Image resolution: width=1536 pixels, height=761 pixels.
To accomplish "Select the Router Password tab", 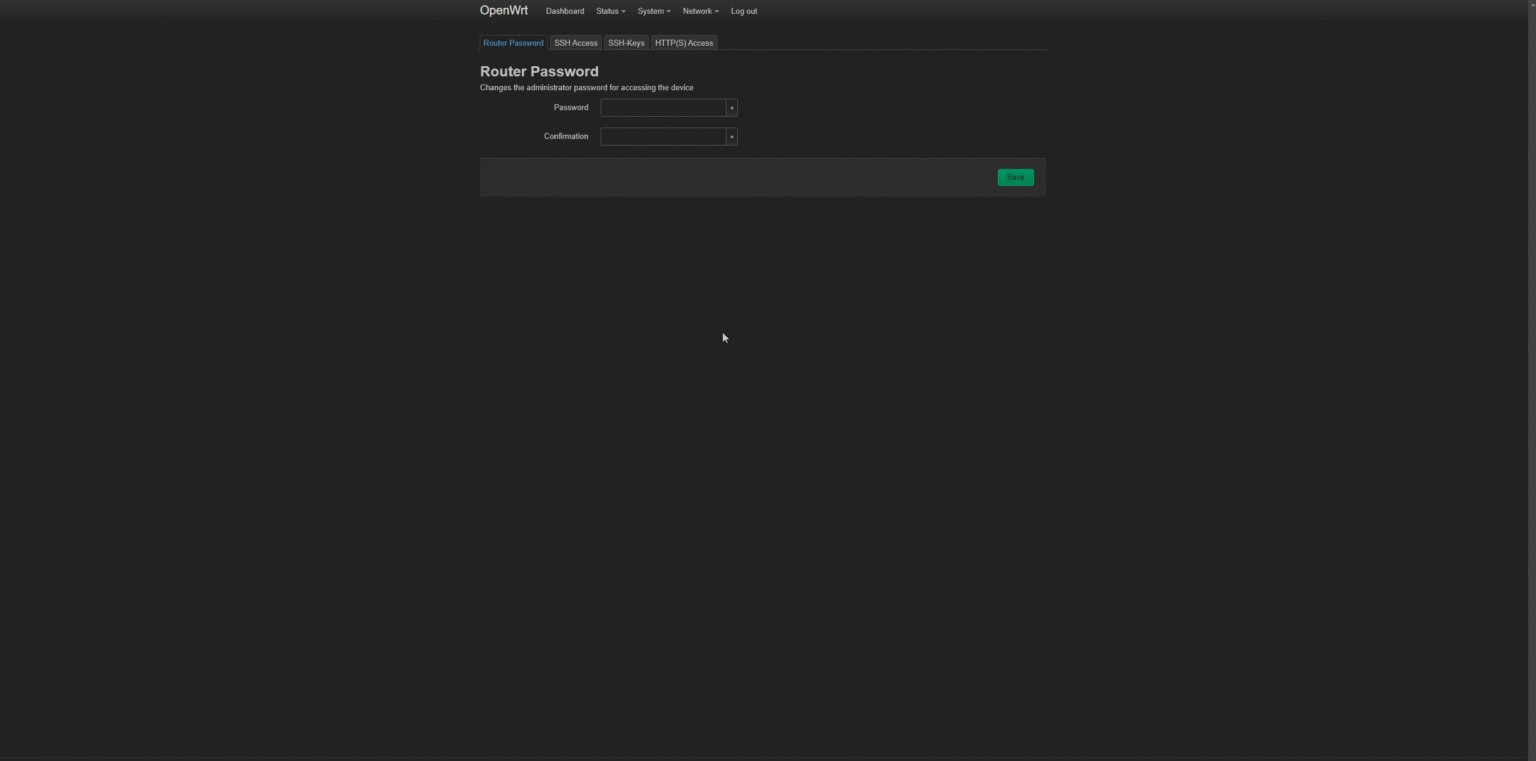I will point(513,43).
